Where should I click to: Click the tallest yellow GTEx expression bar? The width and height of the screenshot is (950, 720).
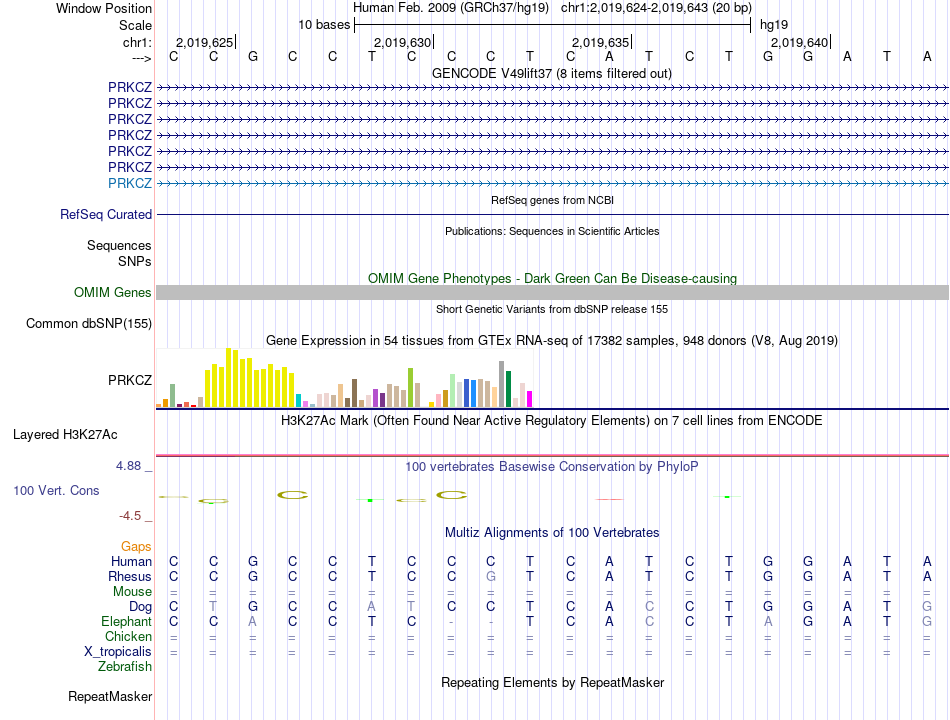[x=229, y=377]
